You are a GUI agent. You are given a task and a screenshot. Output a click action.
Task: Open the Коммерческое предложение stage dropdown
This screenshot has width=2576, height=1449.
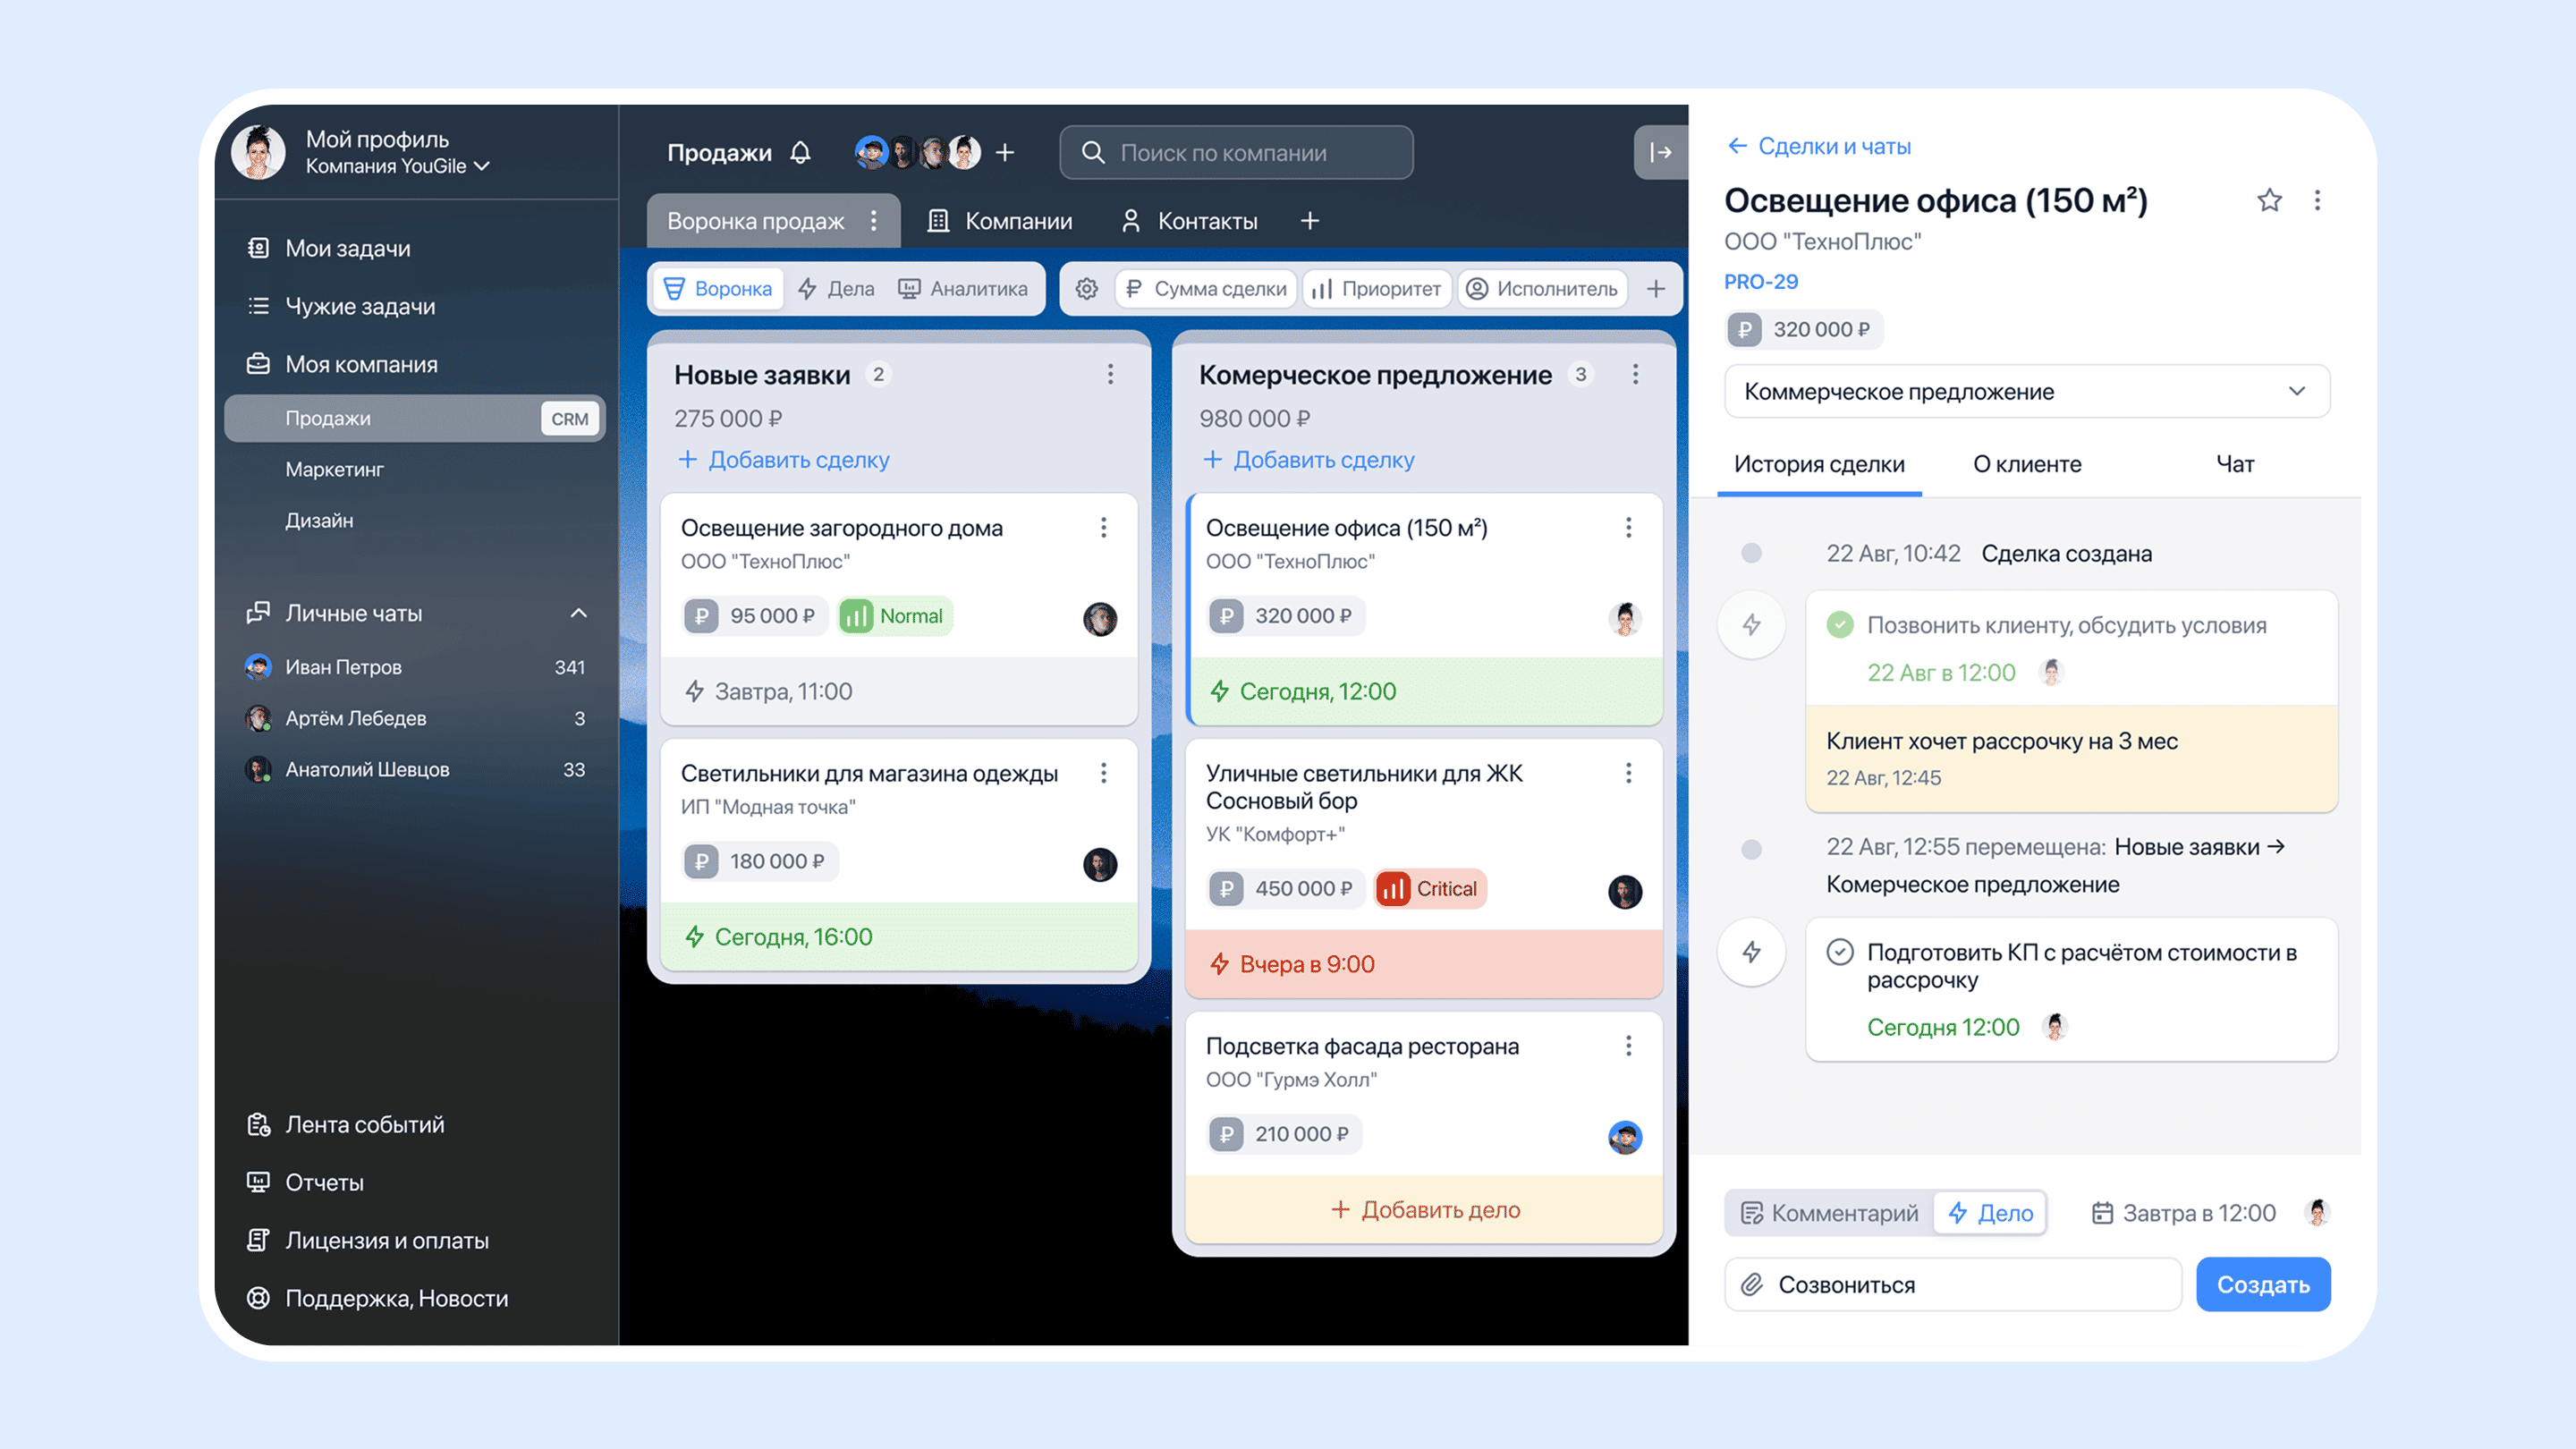2027,392
